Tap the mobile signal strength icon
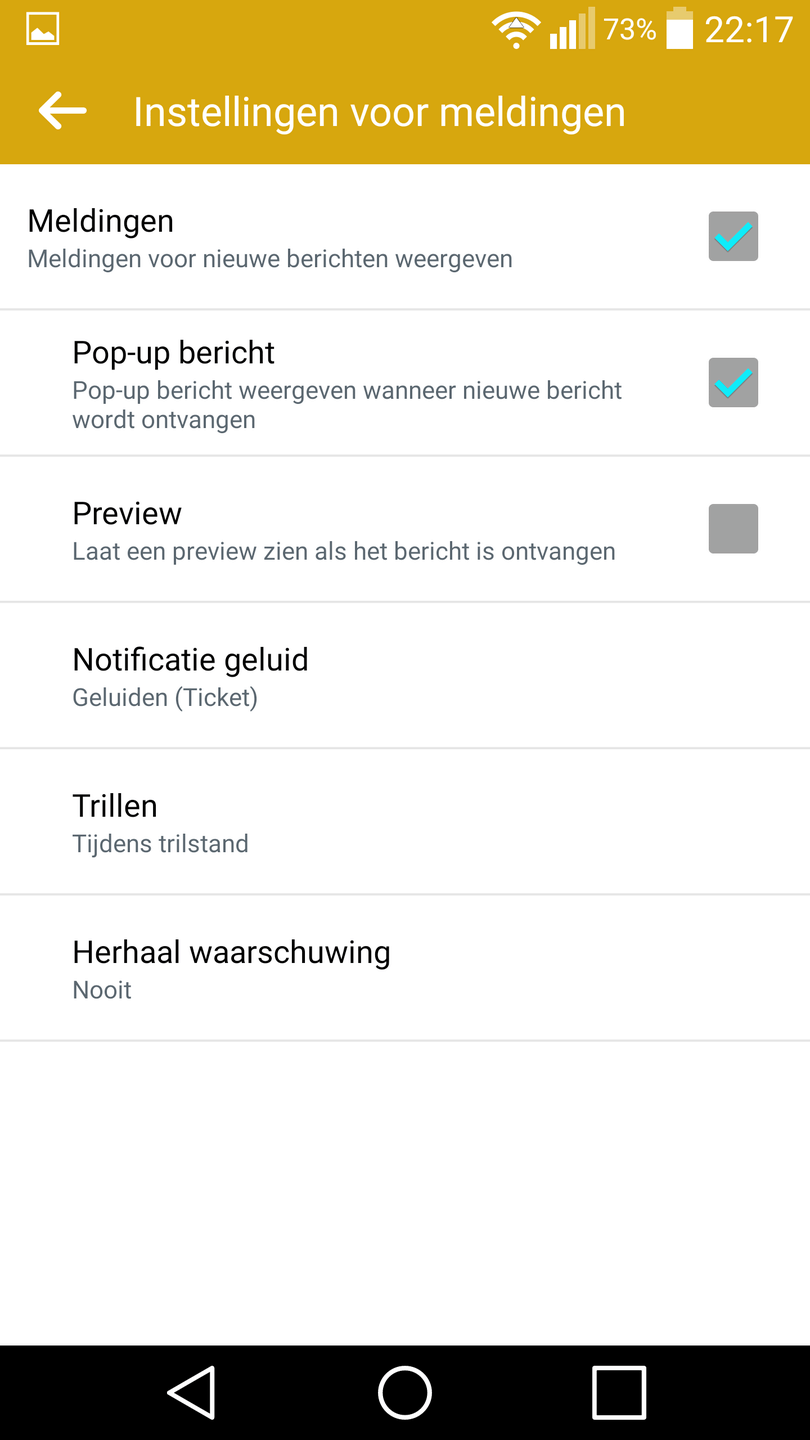The image size is (810, 1440). [571, 30]
